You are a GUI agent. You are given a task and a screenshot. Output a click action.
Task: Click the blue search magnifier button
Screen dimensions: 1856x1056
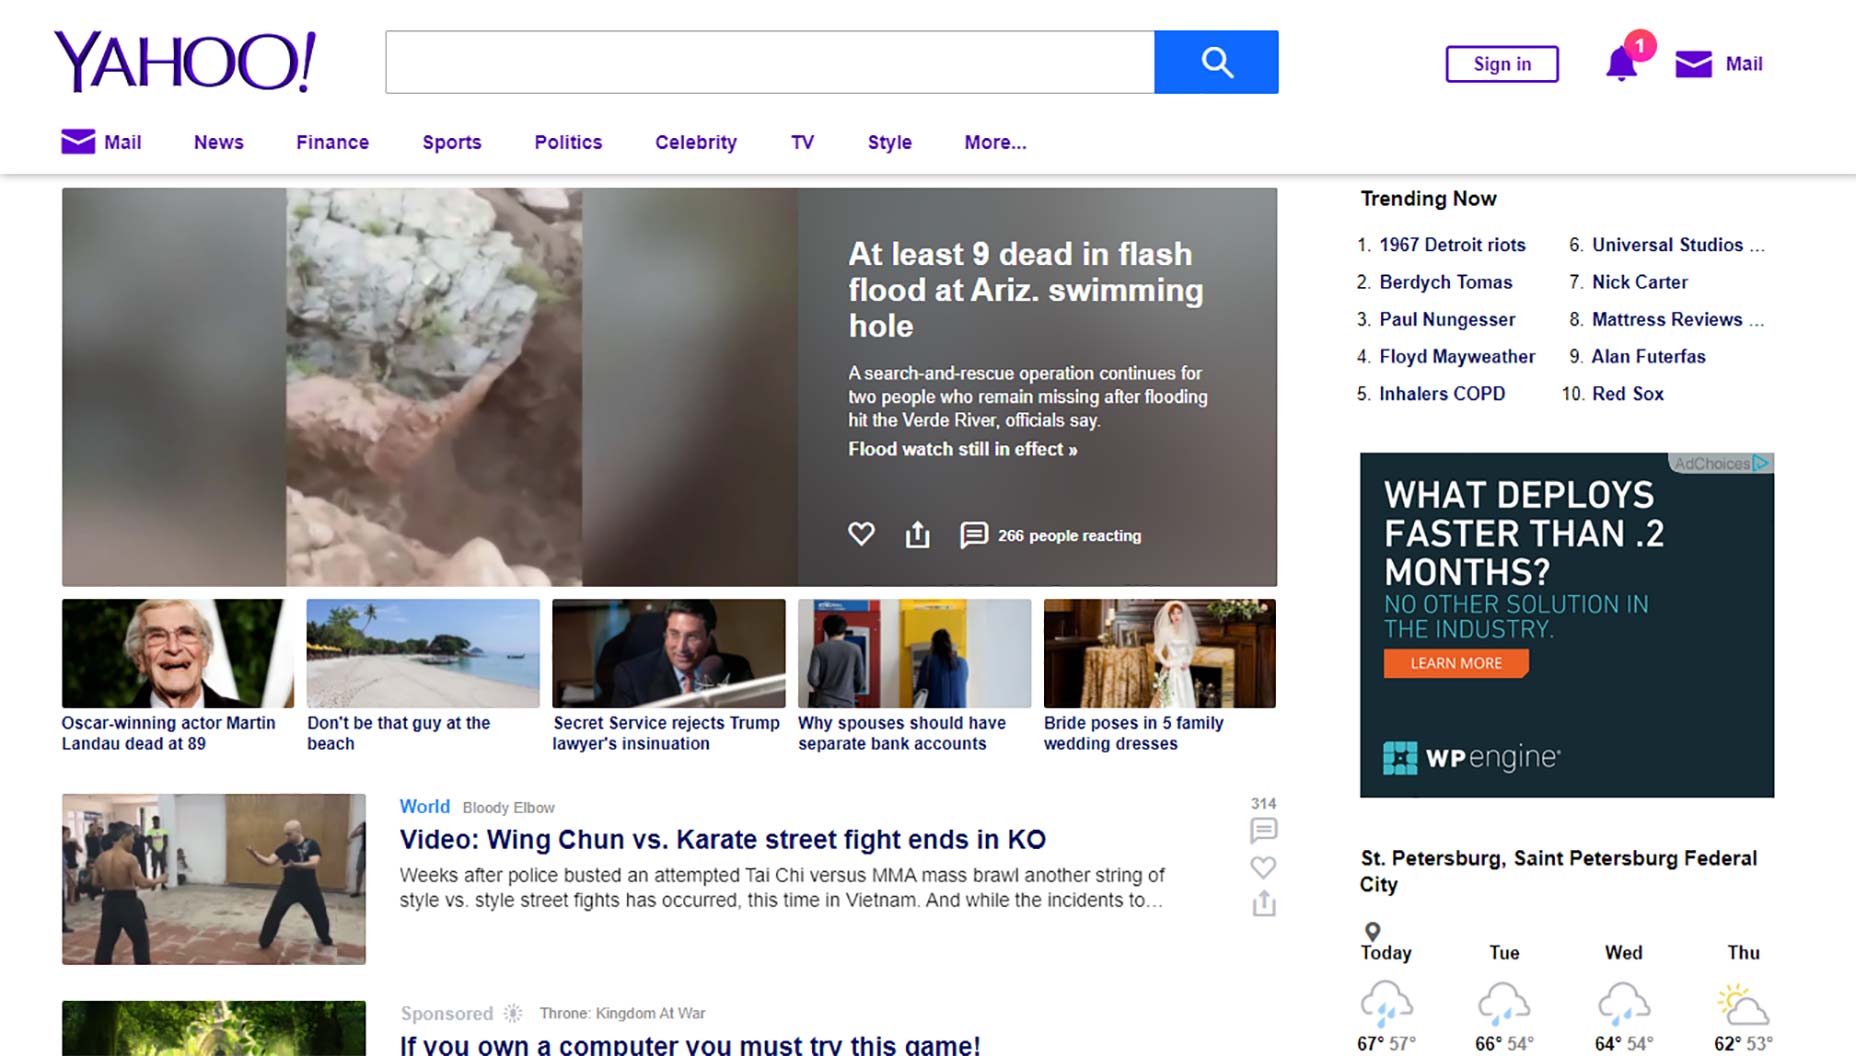tap(1216, 62)
